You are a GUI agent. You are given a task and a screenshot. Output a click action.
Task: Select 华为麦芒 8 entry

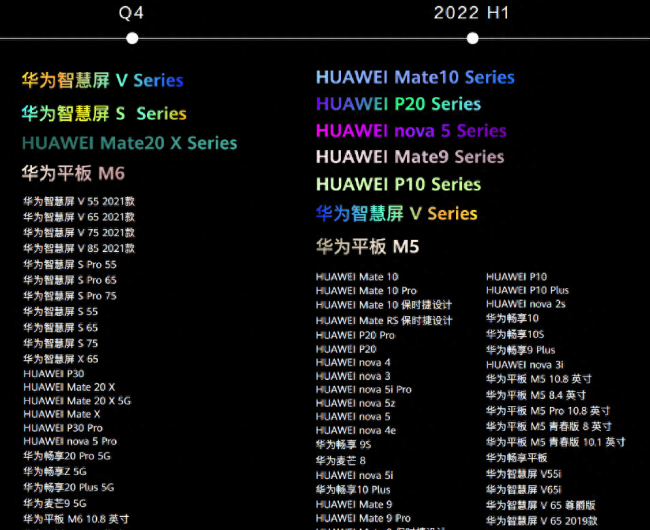point(340,461)
